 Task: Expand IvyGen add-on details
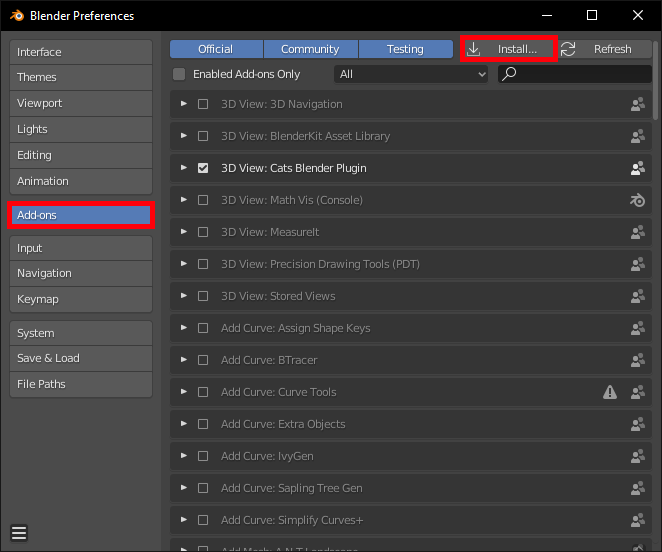pos(184,456)
